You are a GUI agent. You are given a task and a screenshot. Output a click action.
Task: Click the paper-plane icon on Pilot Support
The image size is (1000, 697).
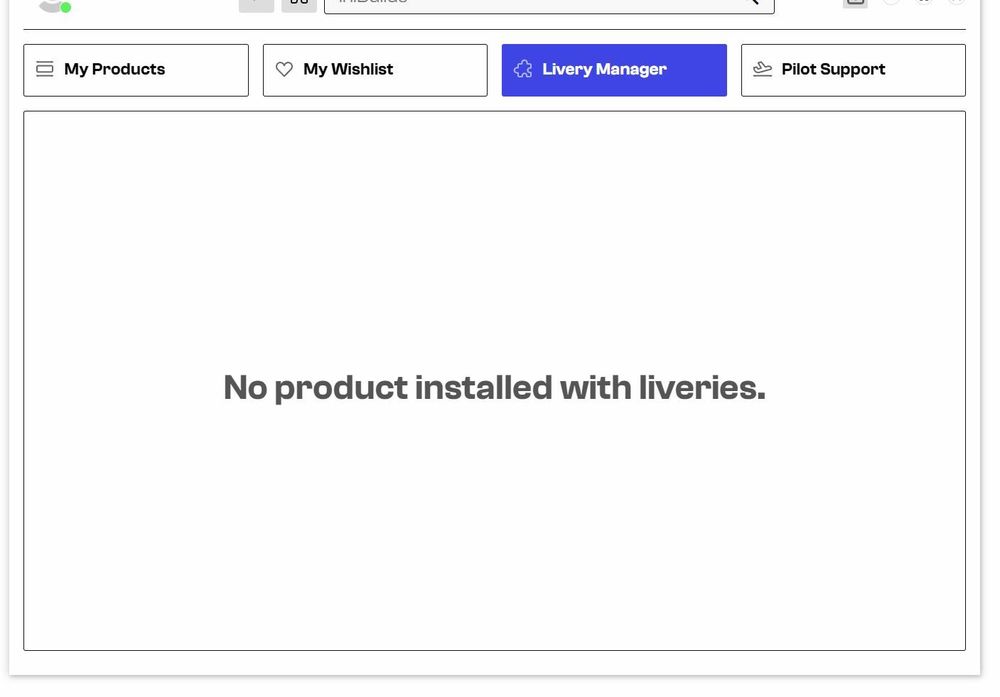tap(762, 69)
